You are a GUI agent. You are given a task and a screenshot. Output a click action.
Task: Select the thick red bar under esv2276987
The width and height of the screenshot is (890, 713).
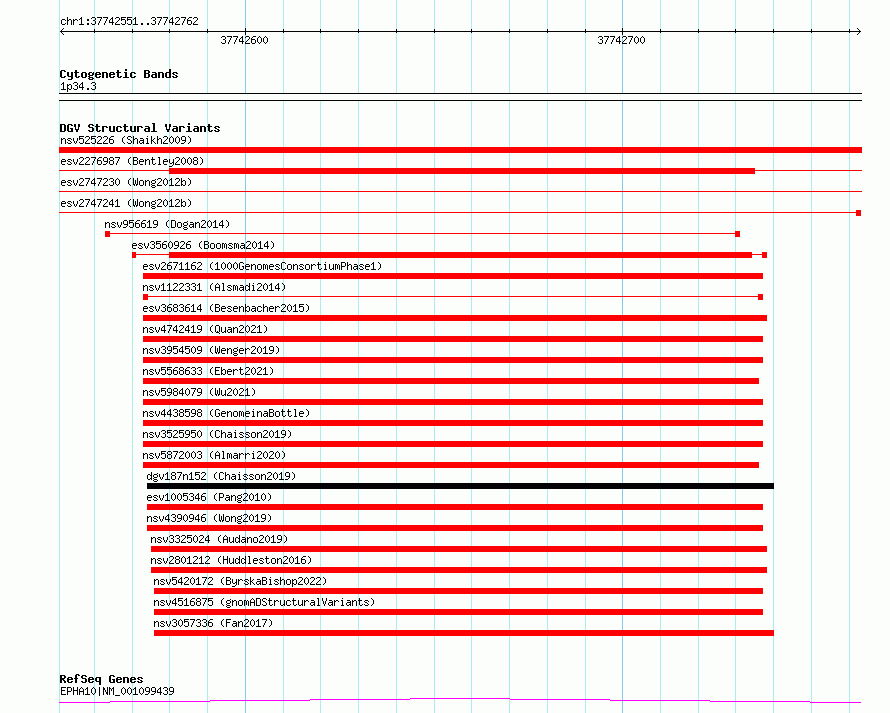pos(462,171)
